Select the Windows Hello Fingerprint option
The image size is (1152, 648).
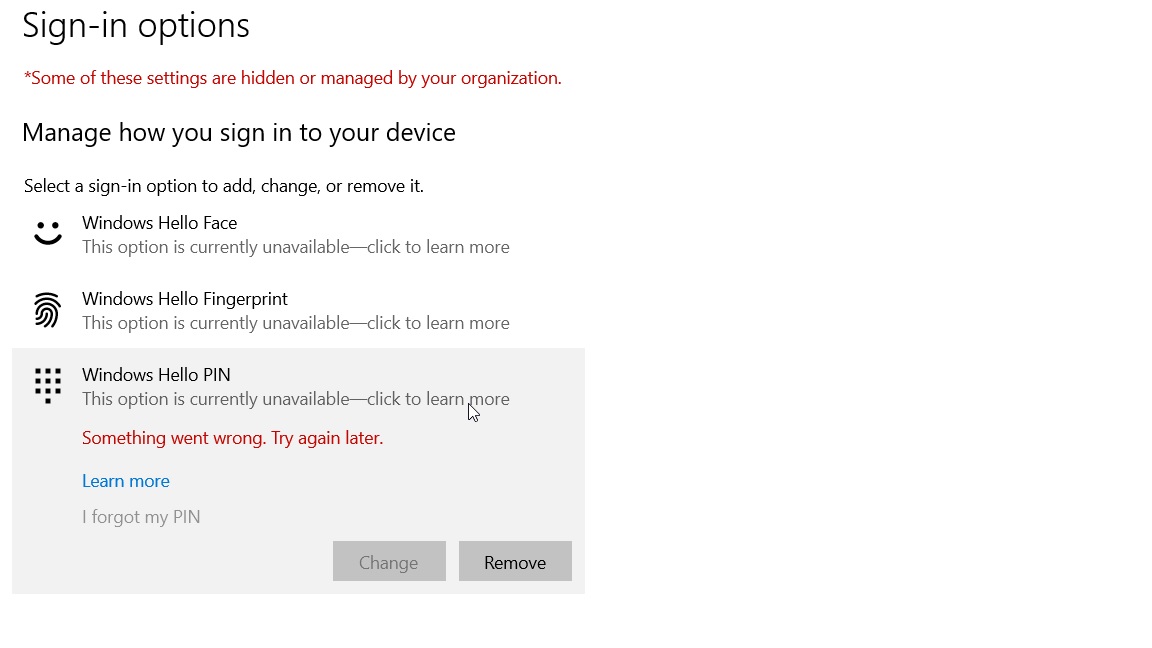pos(298,310)
